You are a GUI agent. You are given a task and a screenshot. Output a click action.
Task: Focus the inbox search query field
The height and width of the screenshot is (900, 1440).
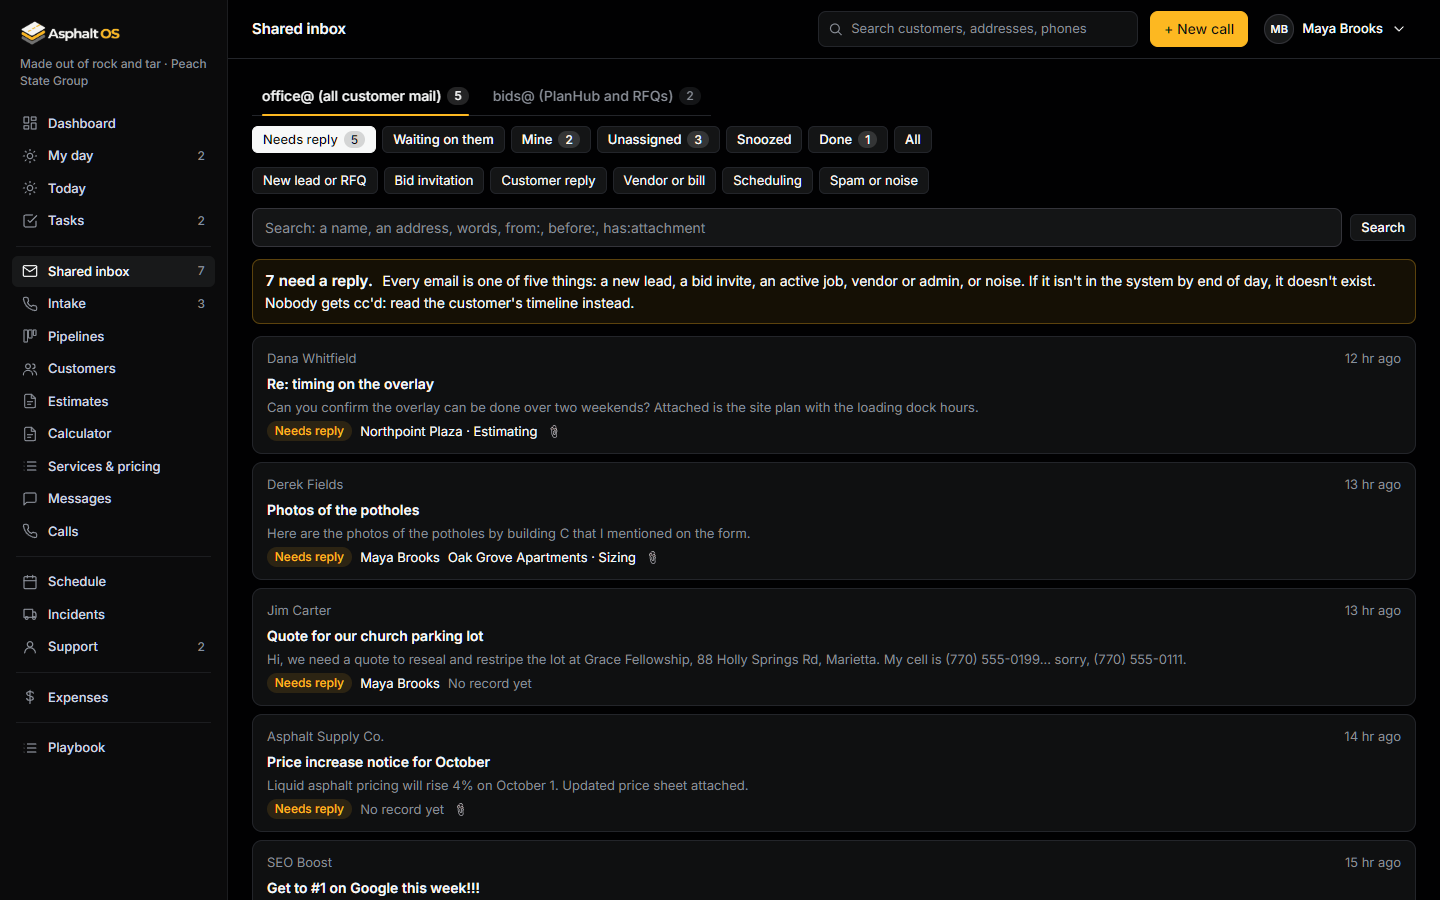(x=797, y=228)
